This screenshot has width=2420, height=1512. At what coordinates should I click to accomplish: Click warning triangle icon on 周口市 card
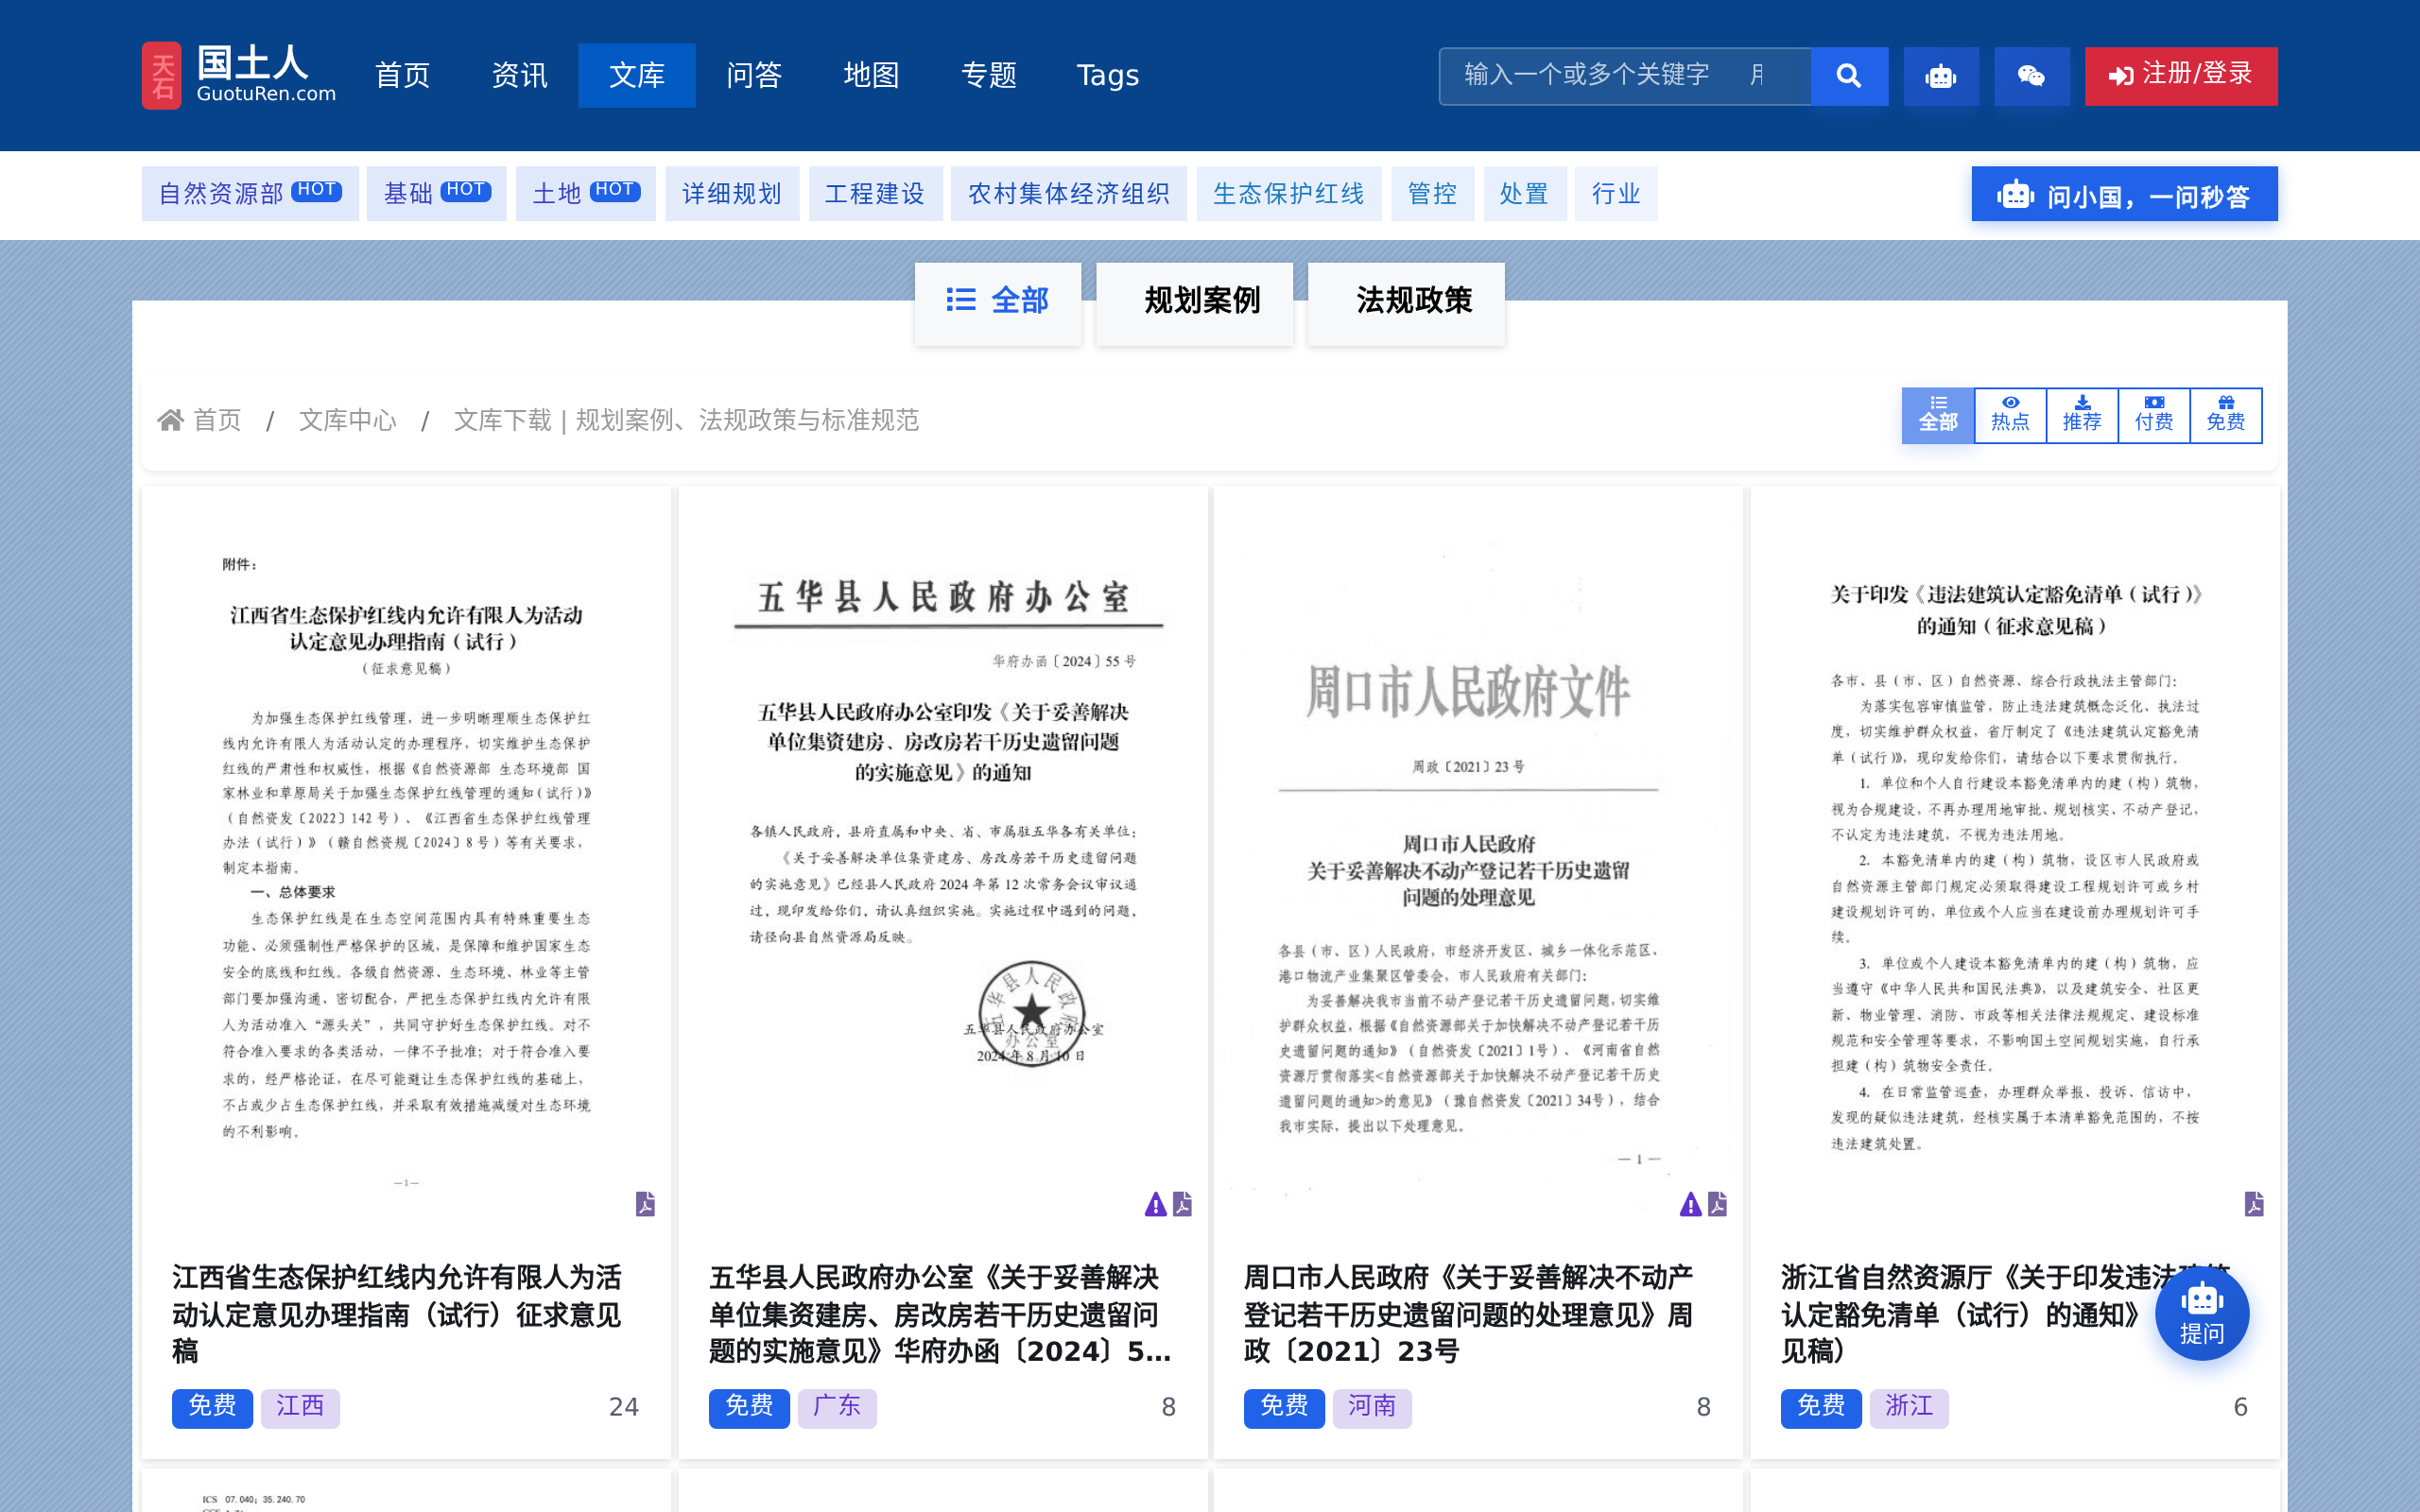[1690, 1204]
